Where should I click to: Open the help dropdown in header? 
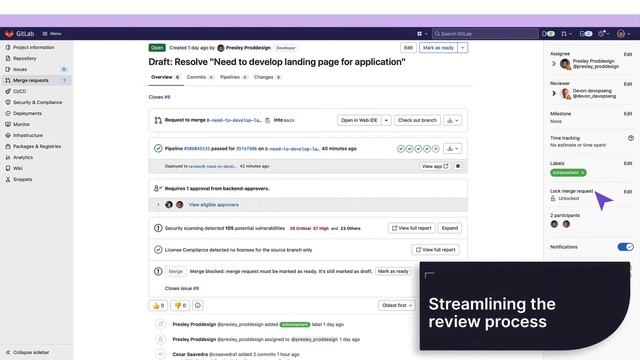click(603, 34)
